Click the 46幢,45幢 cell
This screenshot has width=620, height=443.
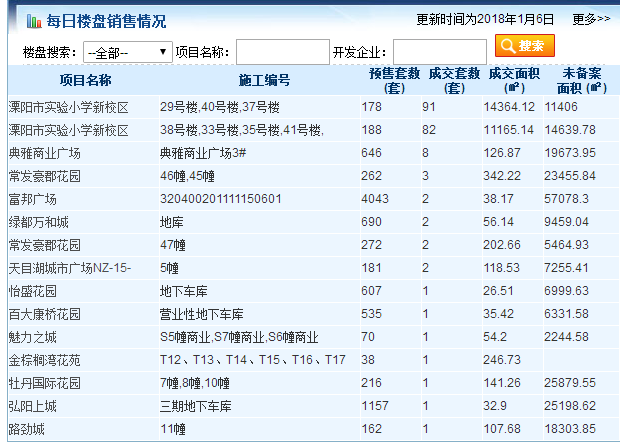(187, 176)
